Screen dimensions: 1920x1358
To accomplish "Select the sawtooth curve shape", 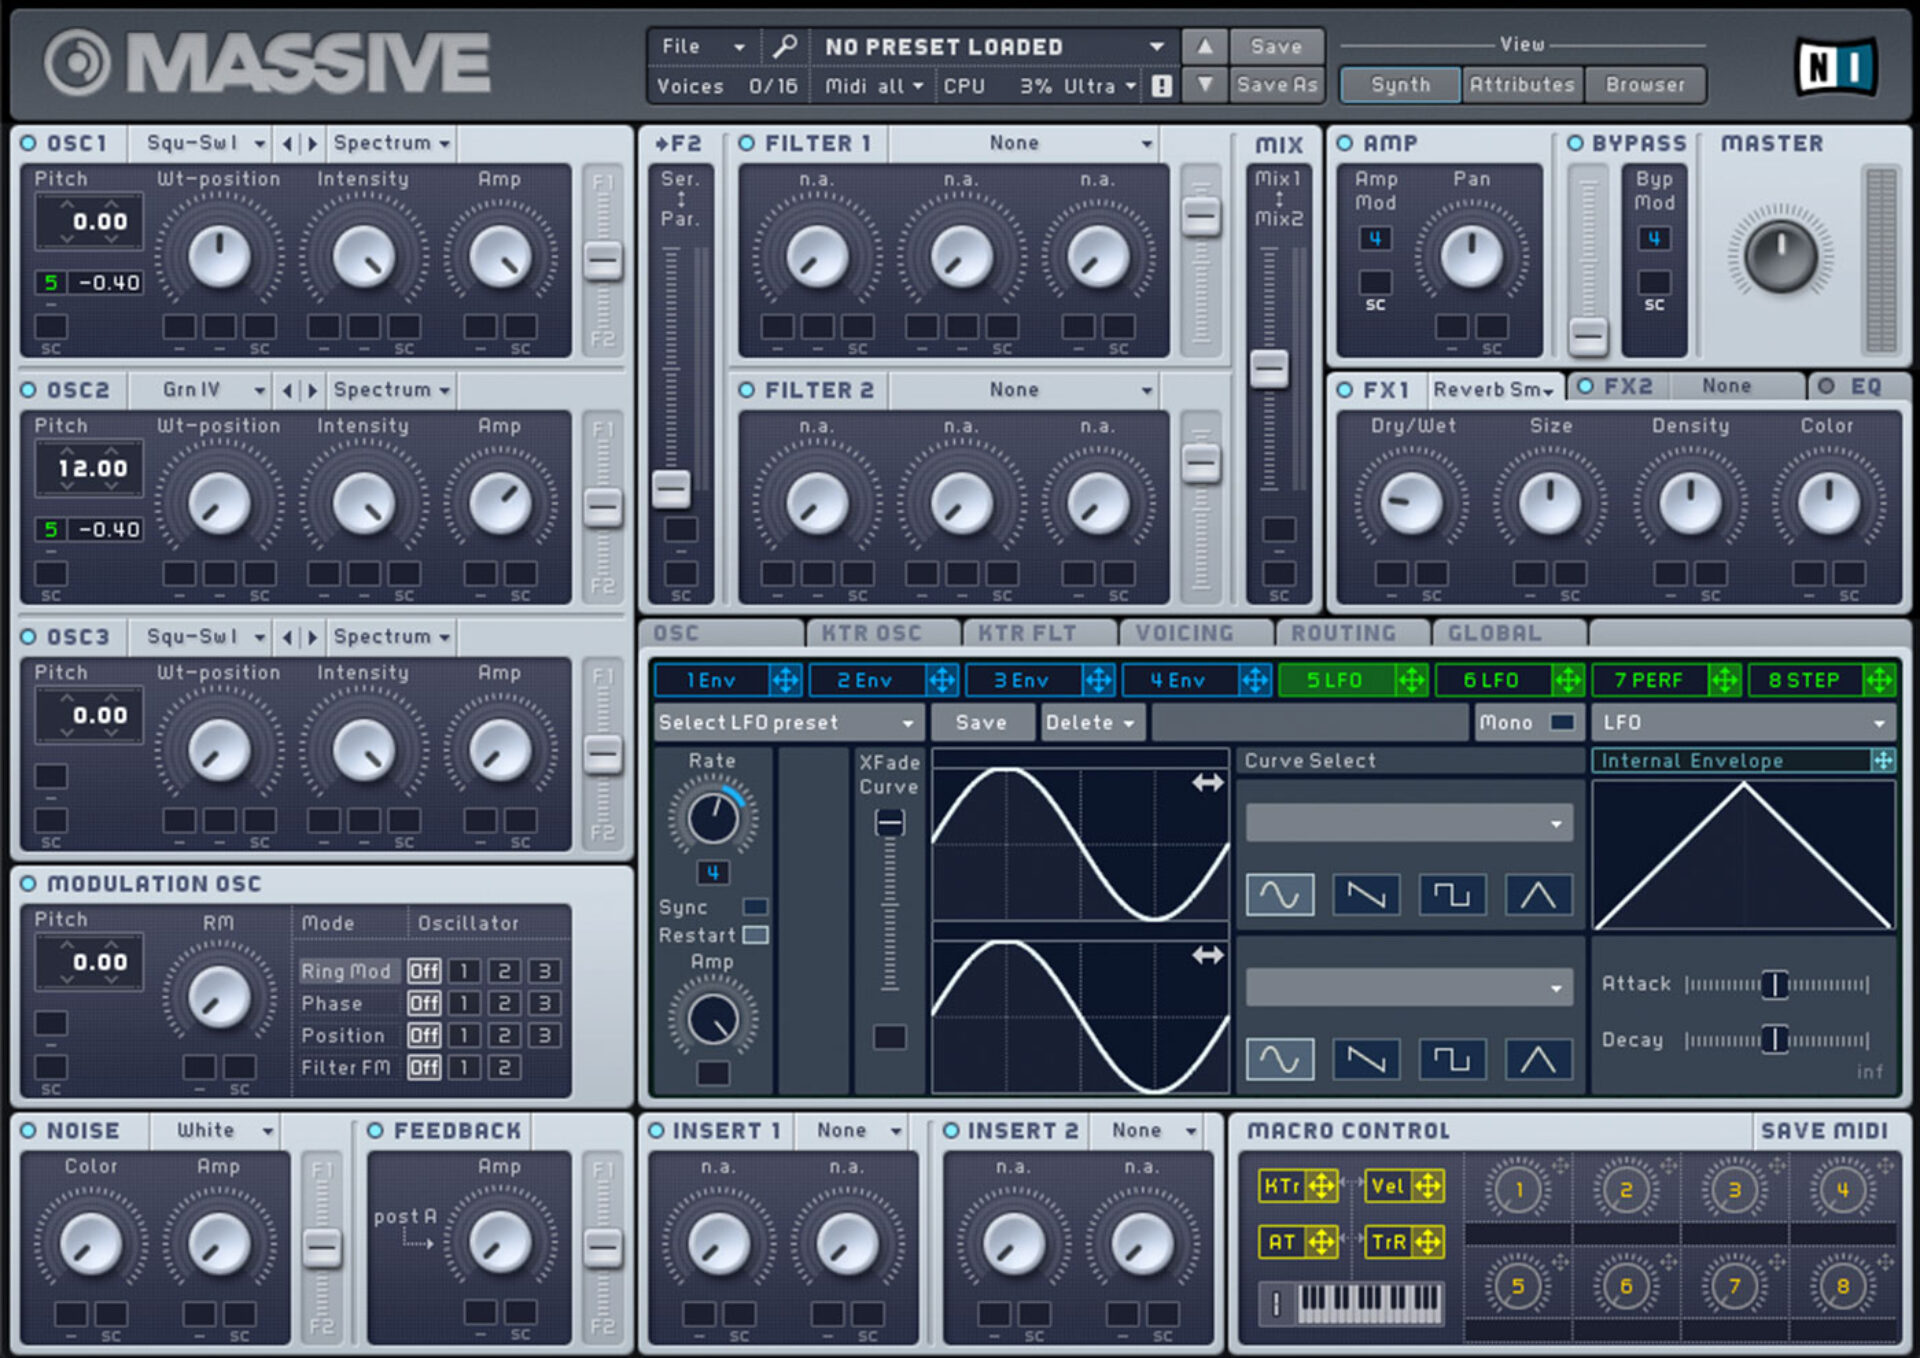I will pos(1366,894).
